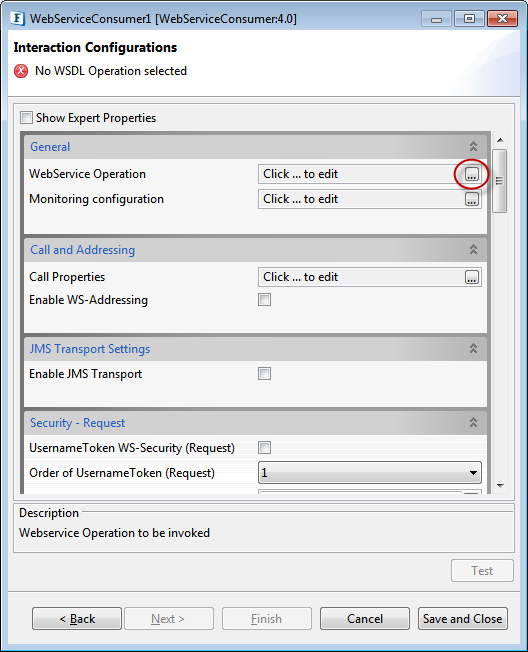Toggle UsernameToken WS-Security (Request) checkbox
The width and height of the screenshot is (528, 652).
[264, 447]
